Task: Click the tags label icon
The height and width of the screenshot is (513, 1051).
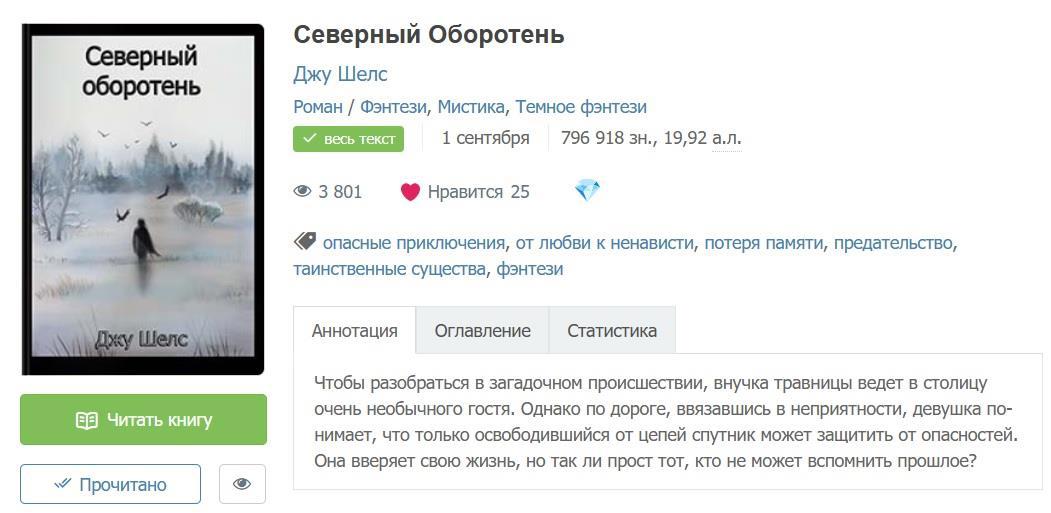Action: pos(305,242)
